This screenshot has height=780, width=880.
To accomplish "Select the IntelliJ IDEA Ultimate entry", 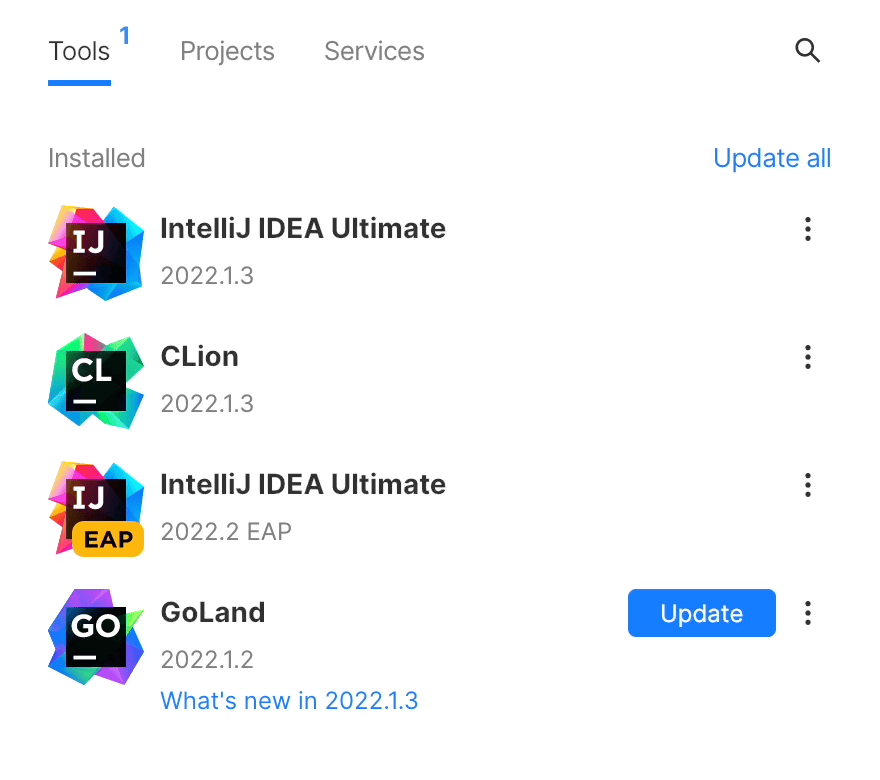I will pyautogui.click(x=303, y=228).
